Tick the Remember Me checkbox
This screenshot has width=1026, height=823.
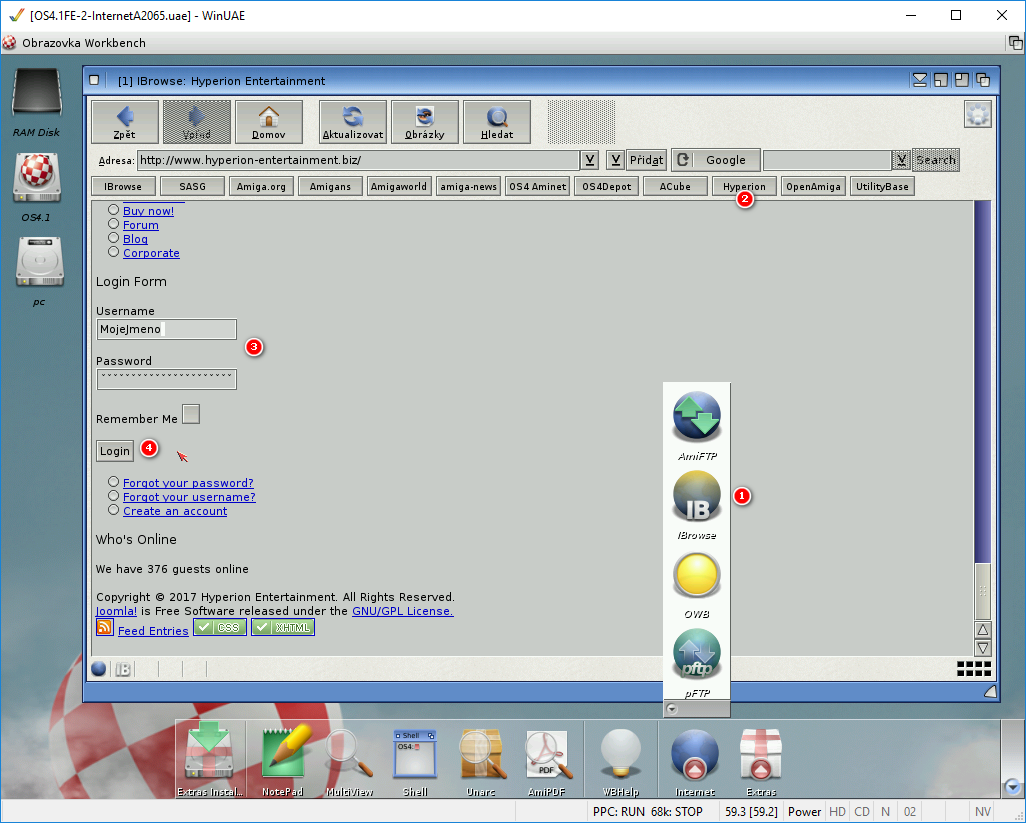coord(191,414)
